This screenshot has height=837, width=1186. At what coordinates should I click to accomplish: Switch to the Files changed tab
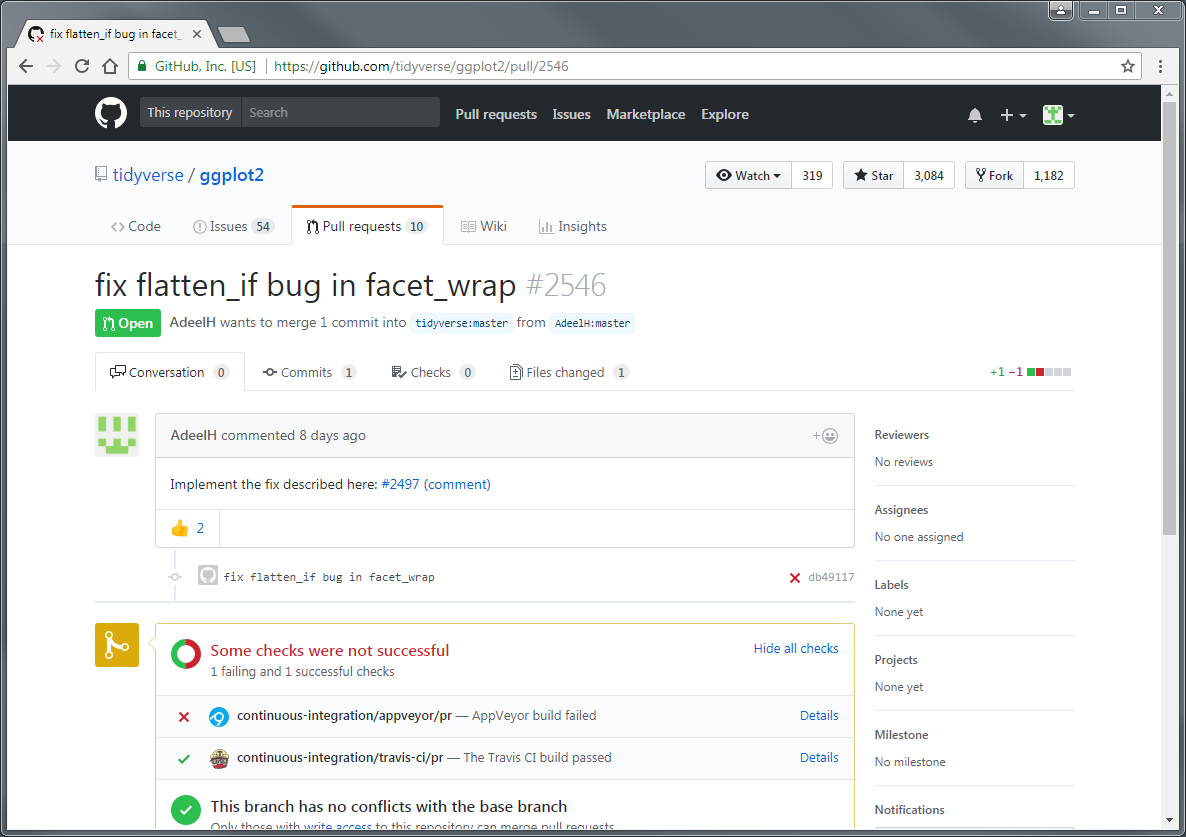(x=567, y=373)
